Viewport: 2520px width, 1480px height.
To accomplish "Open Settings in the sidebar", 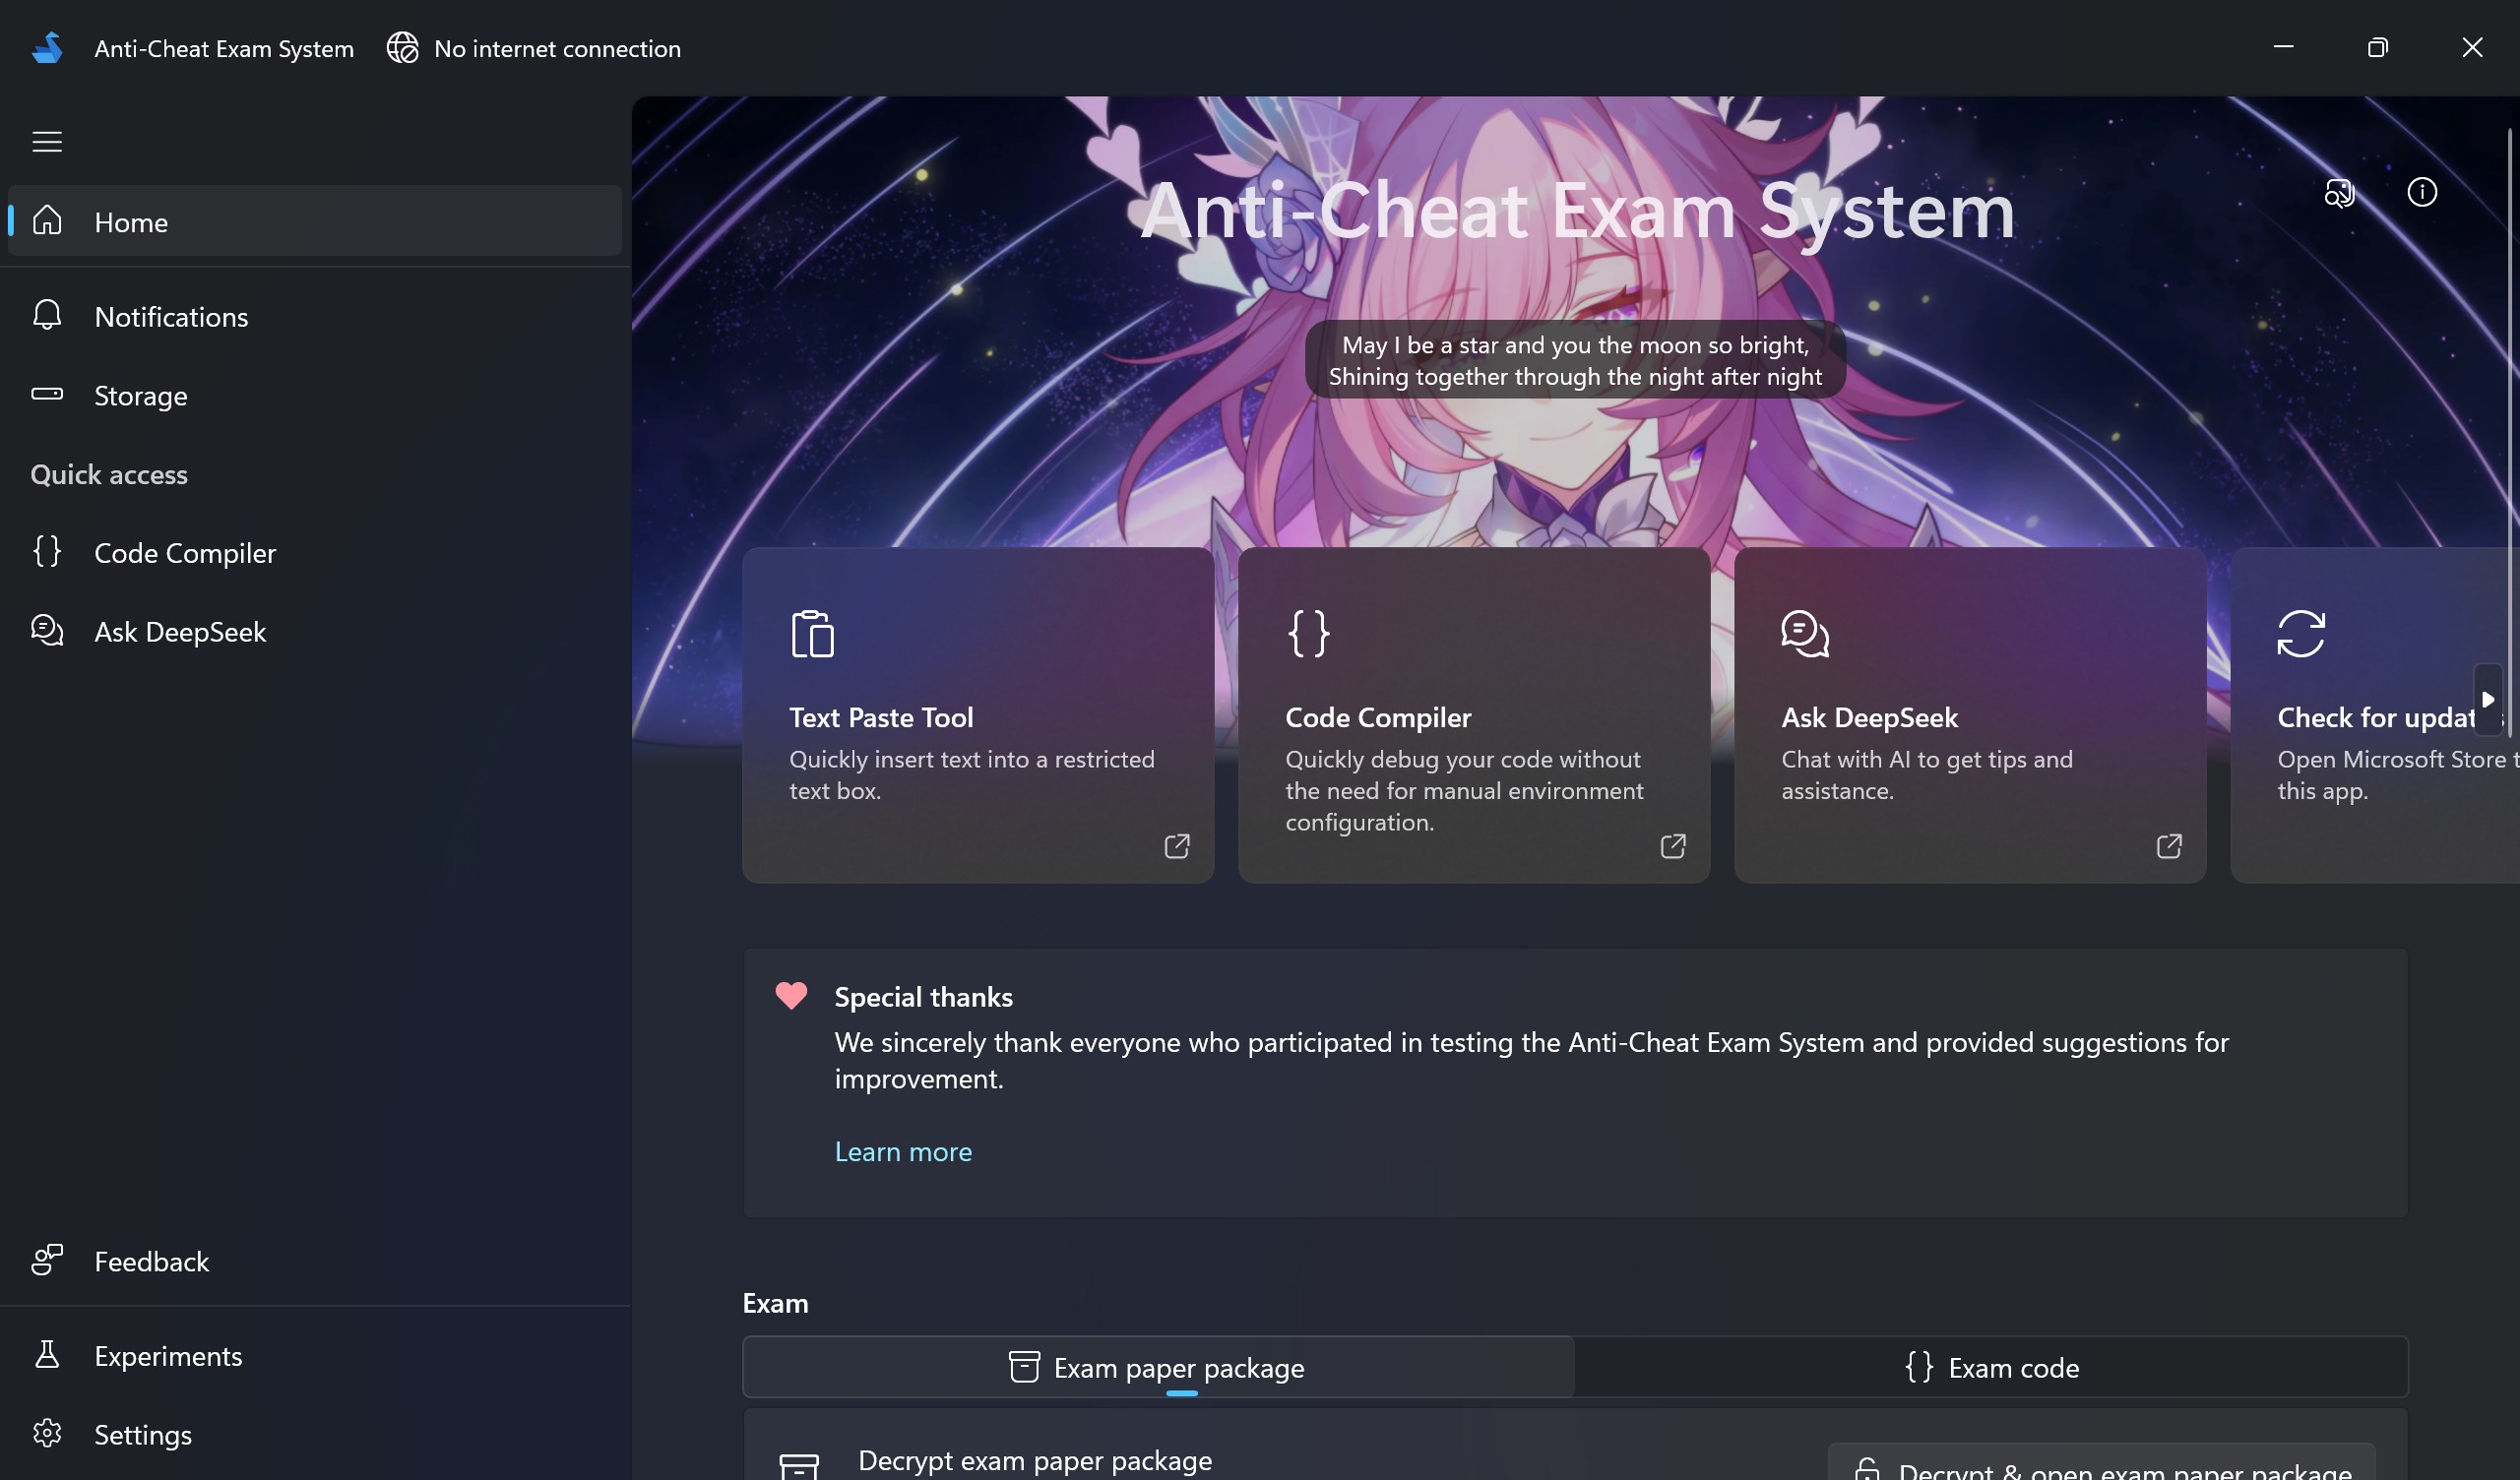I will click(x=142, y=1435).
